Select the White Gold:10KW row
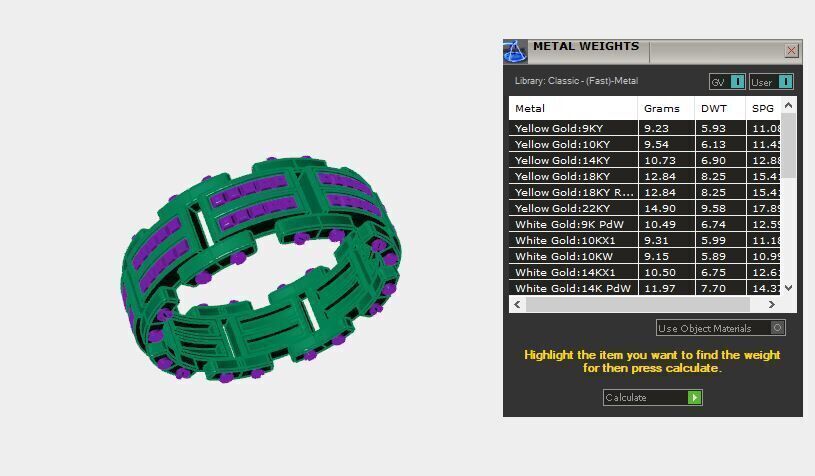This screenshot has height=476, width=815. pos(645,256)
